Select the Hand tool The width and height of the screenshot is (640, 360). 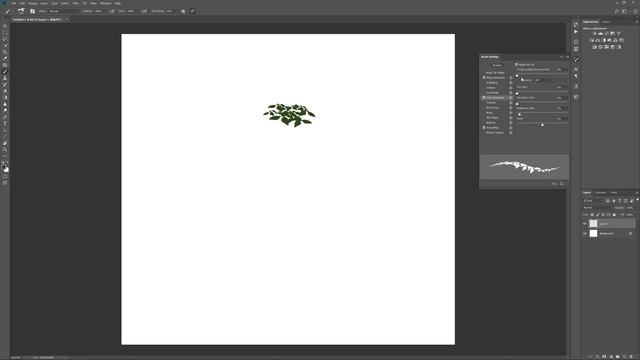[x=5, y=143]
